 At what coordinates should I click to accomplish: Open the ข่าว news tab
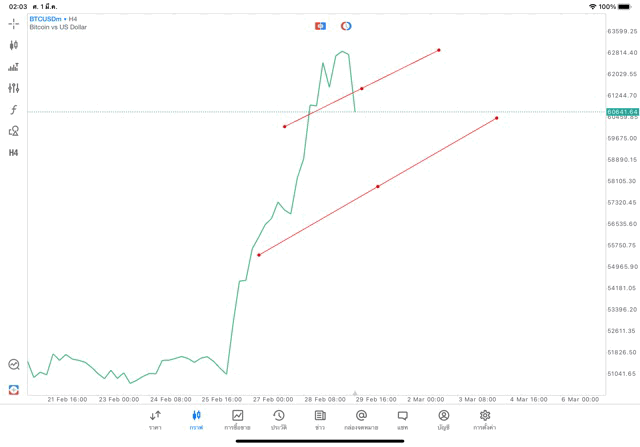click(320, 419)
